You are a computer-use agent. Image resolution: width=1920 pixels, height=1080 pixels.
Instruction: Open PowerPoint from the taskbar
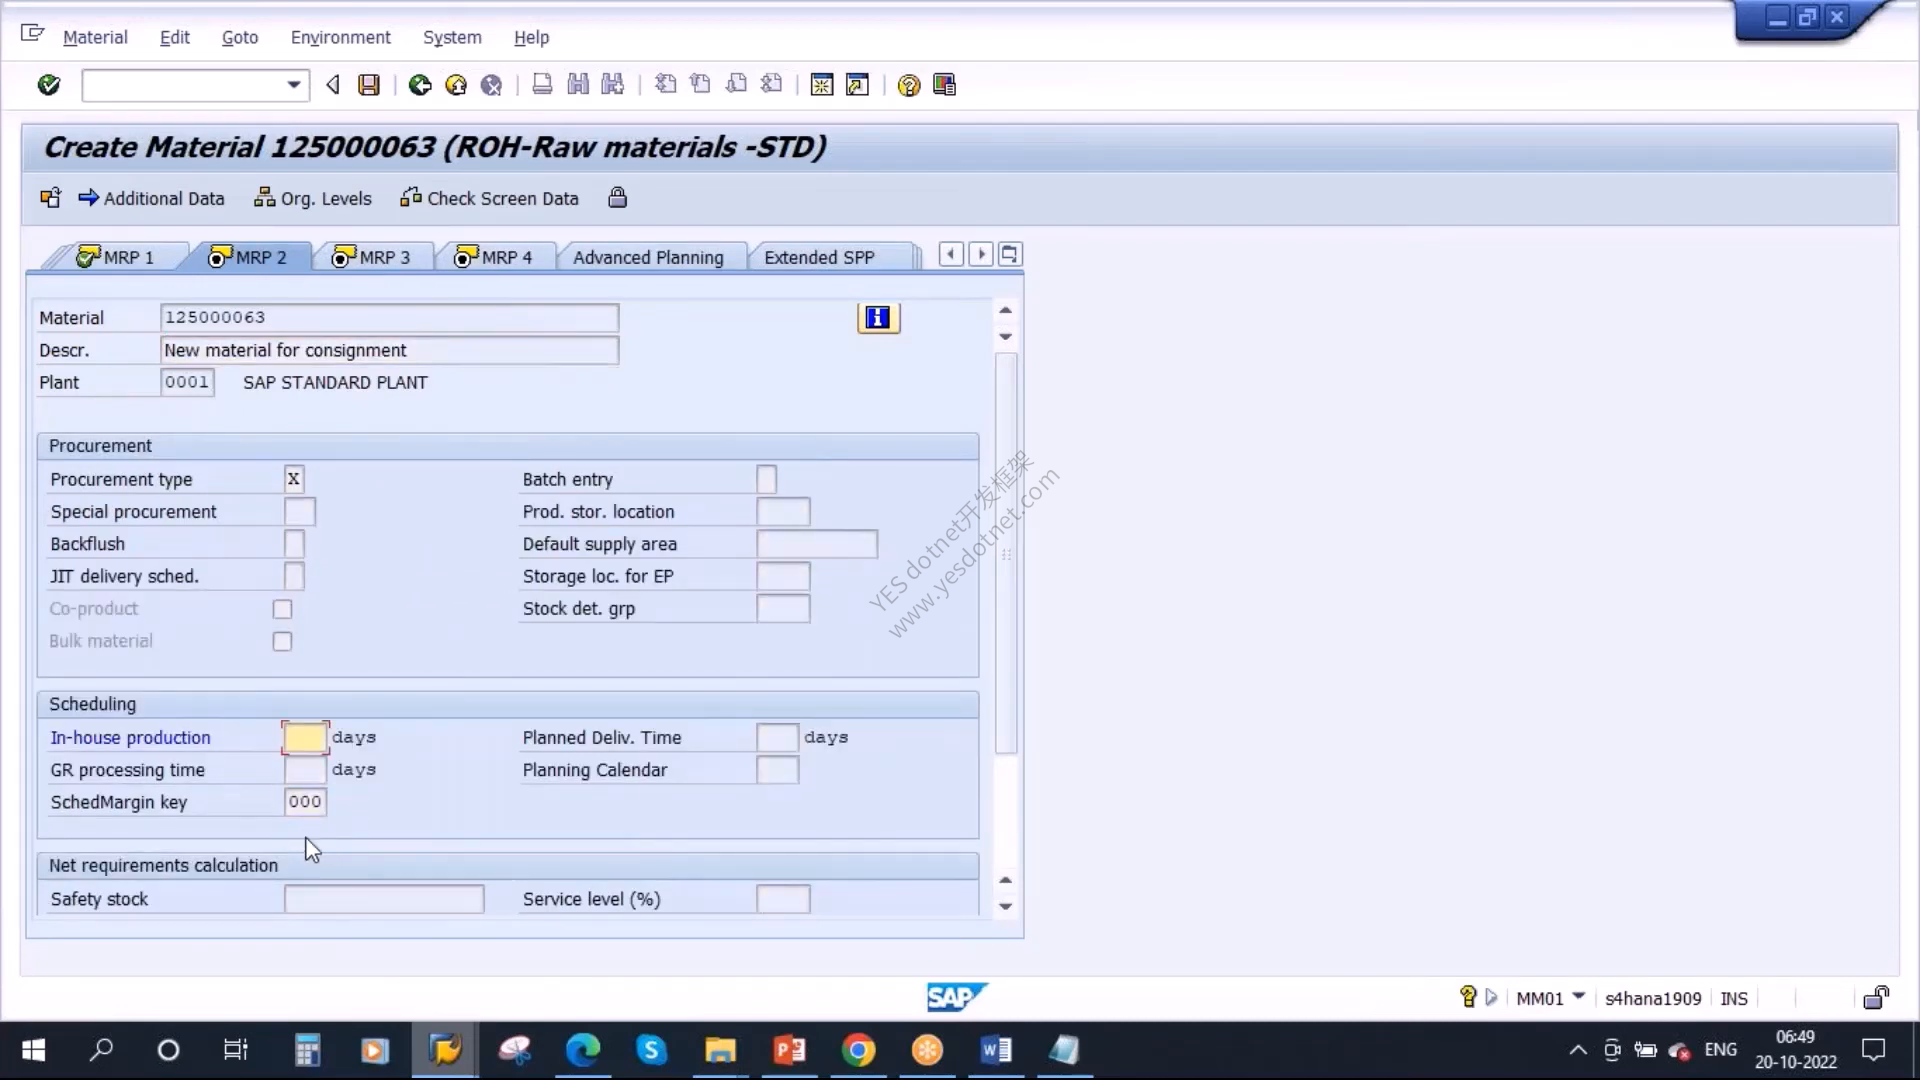tap(789, 1050)
